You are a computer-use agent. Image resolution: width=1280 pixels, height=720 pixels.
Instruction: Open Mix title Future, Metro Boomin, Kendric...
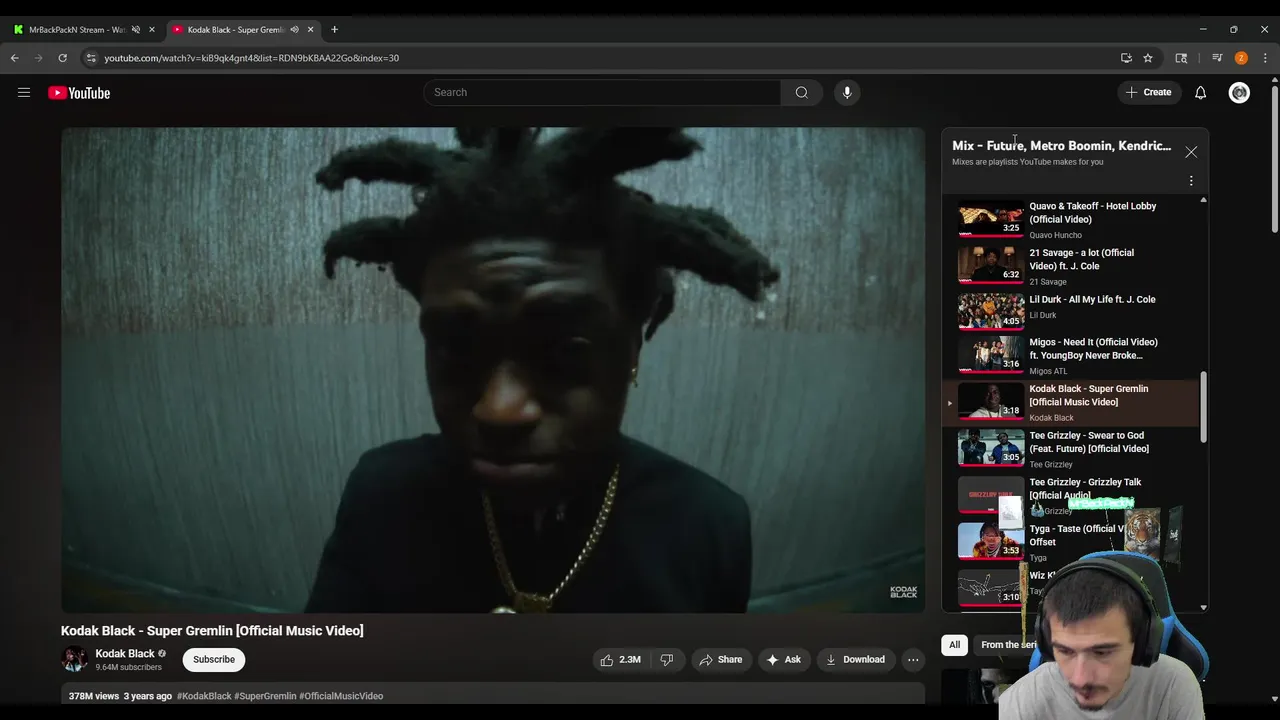[x=1061, y=146]
